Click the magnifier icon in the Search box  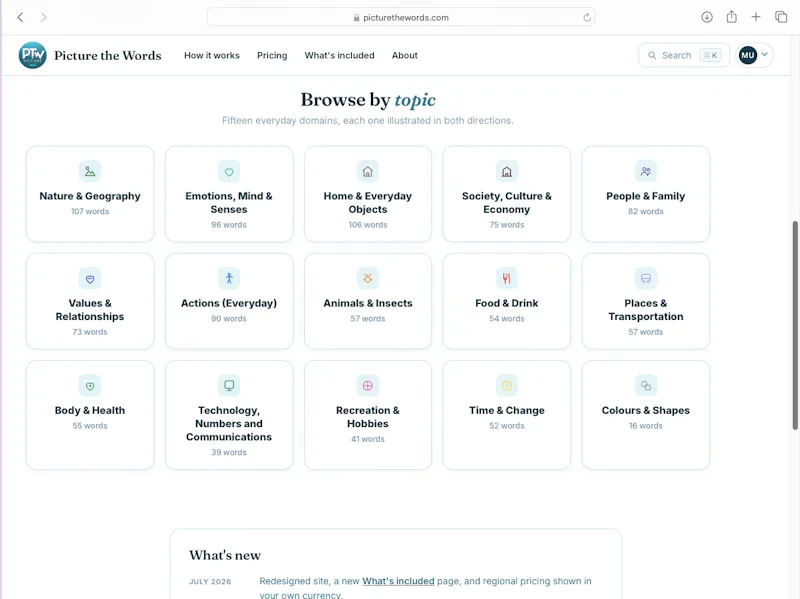[652, 55]
